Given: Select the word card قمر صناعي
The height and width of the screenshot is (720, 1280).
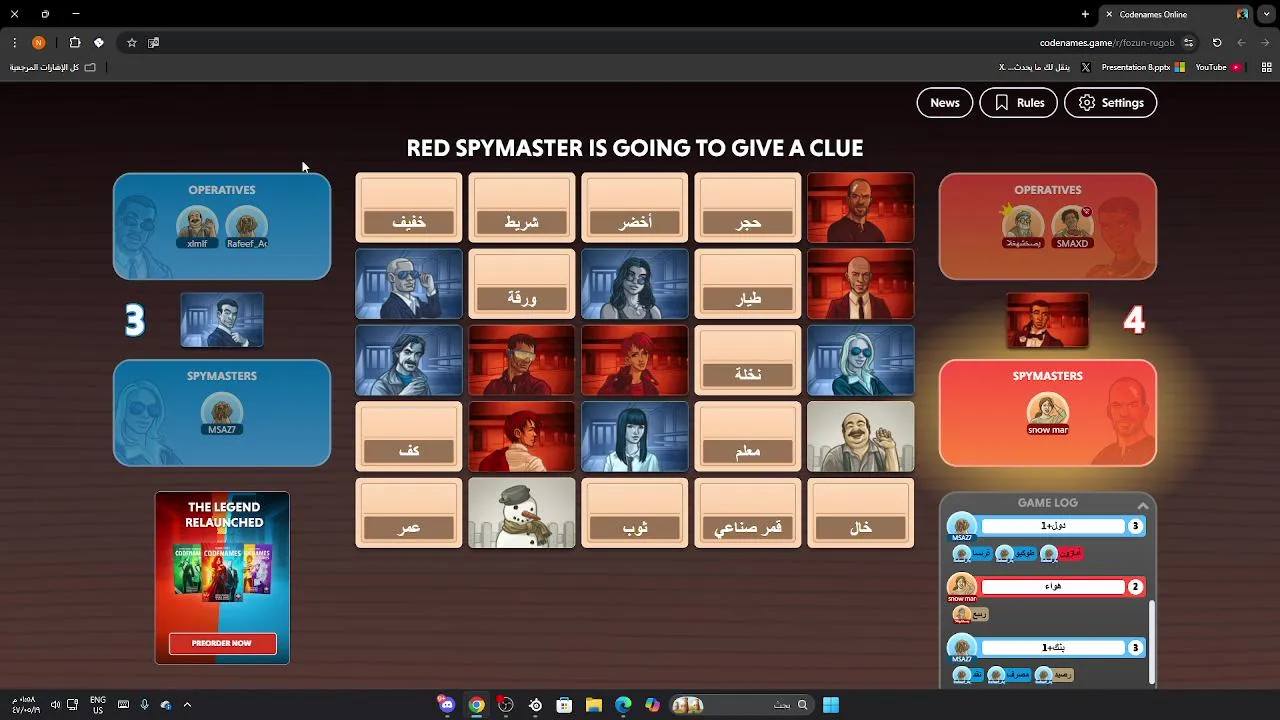Looking at the screenshot, I should click(747, 513).
